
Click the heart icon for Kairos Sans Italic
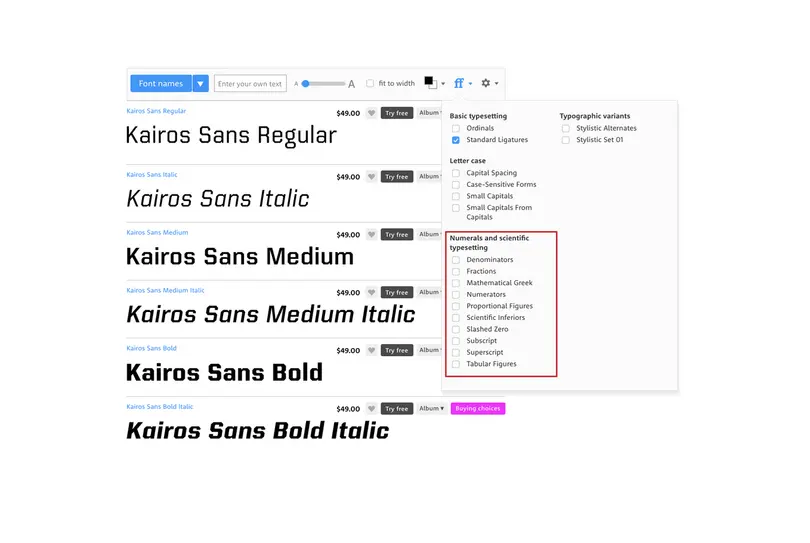(x=371, y=177)
